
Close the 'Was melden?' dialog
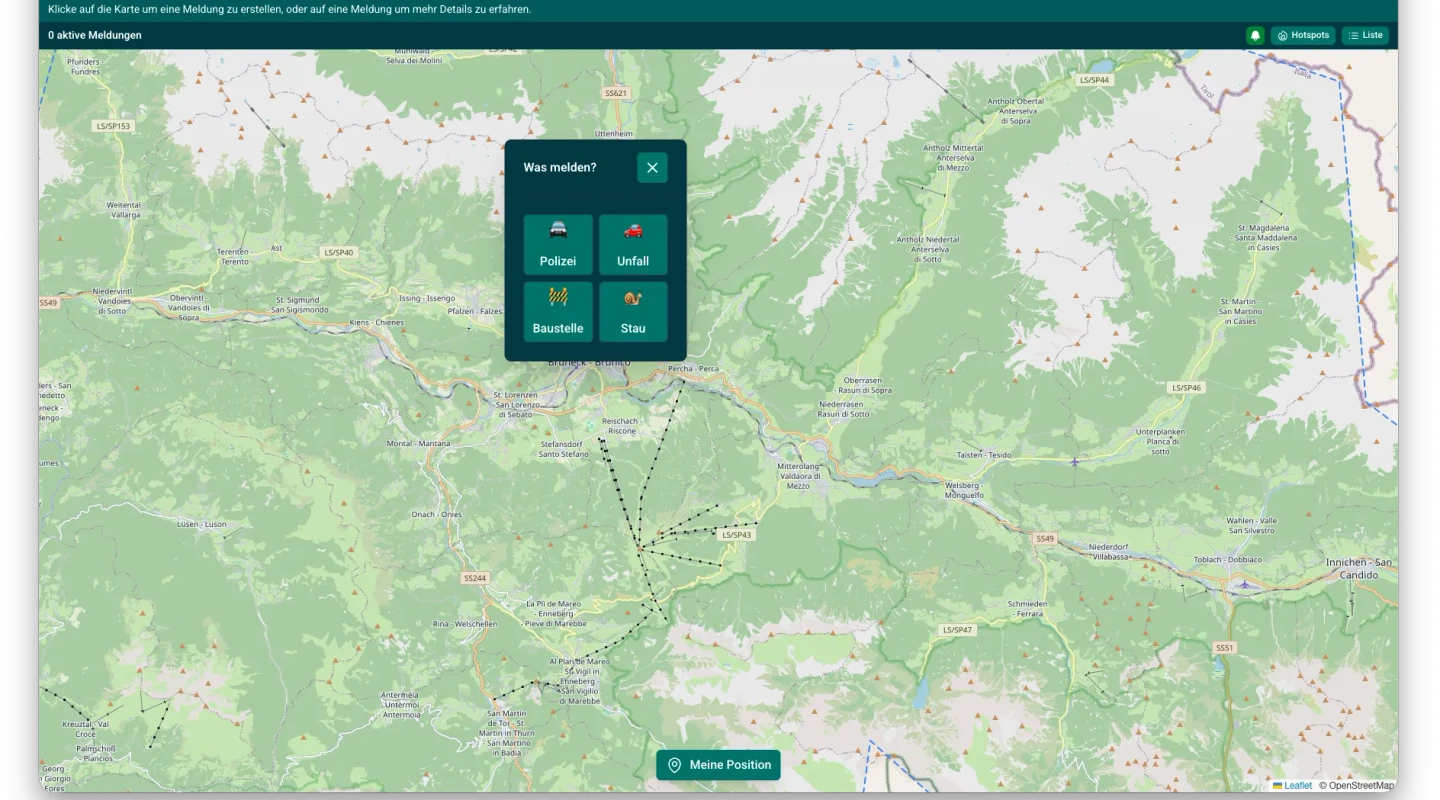(x=652, y=168)
